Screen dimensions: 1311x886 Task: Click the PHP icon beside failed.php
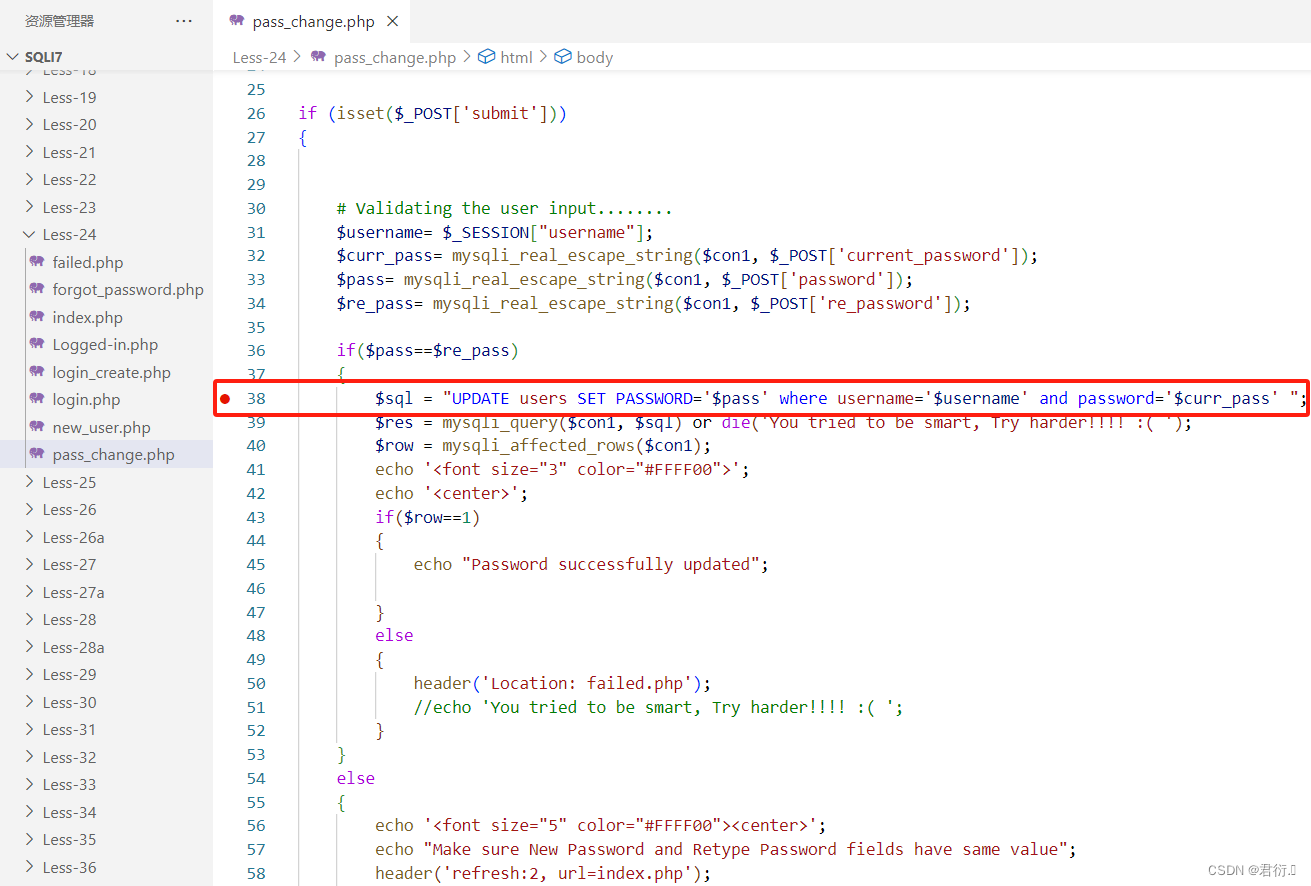pos(37,262)
